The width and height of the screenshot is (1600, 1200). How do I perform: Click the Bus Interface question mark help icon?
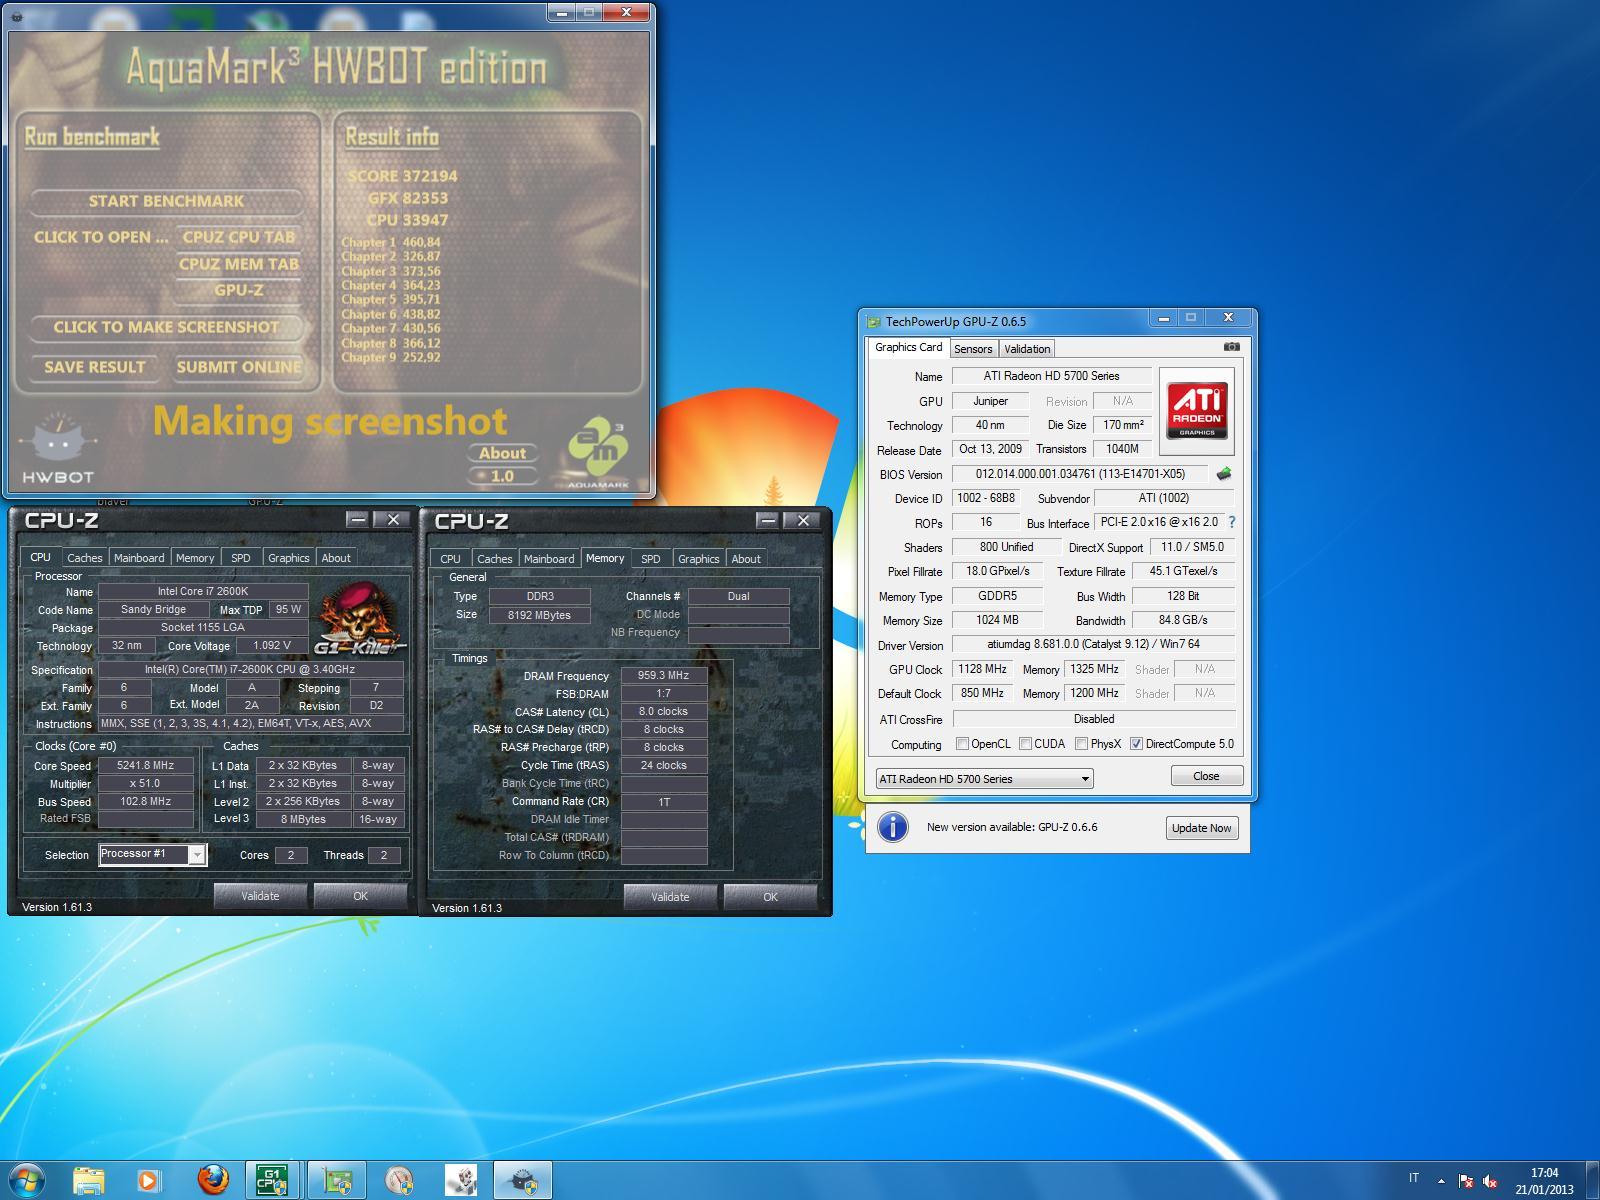tap(1232, 522)
